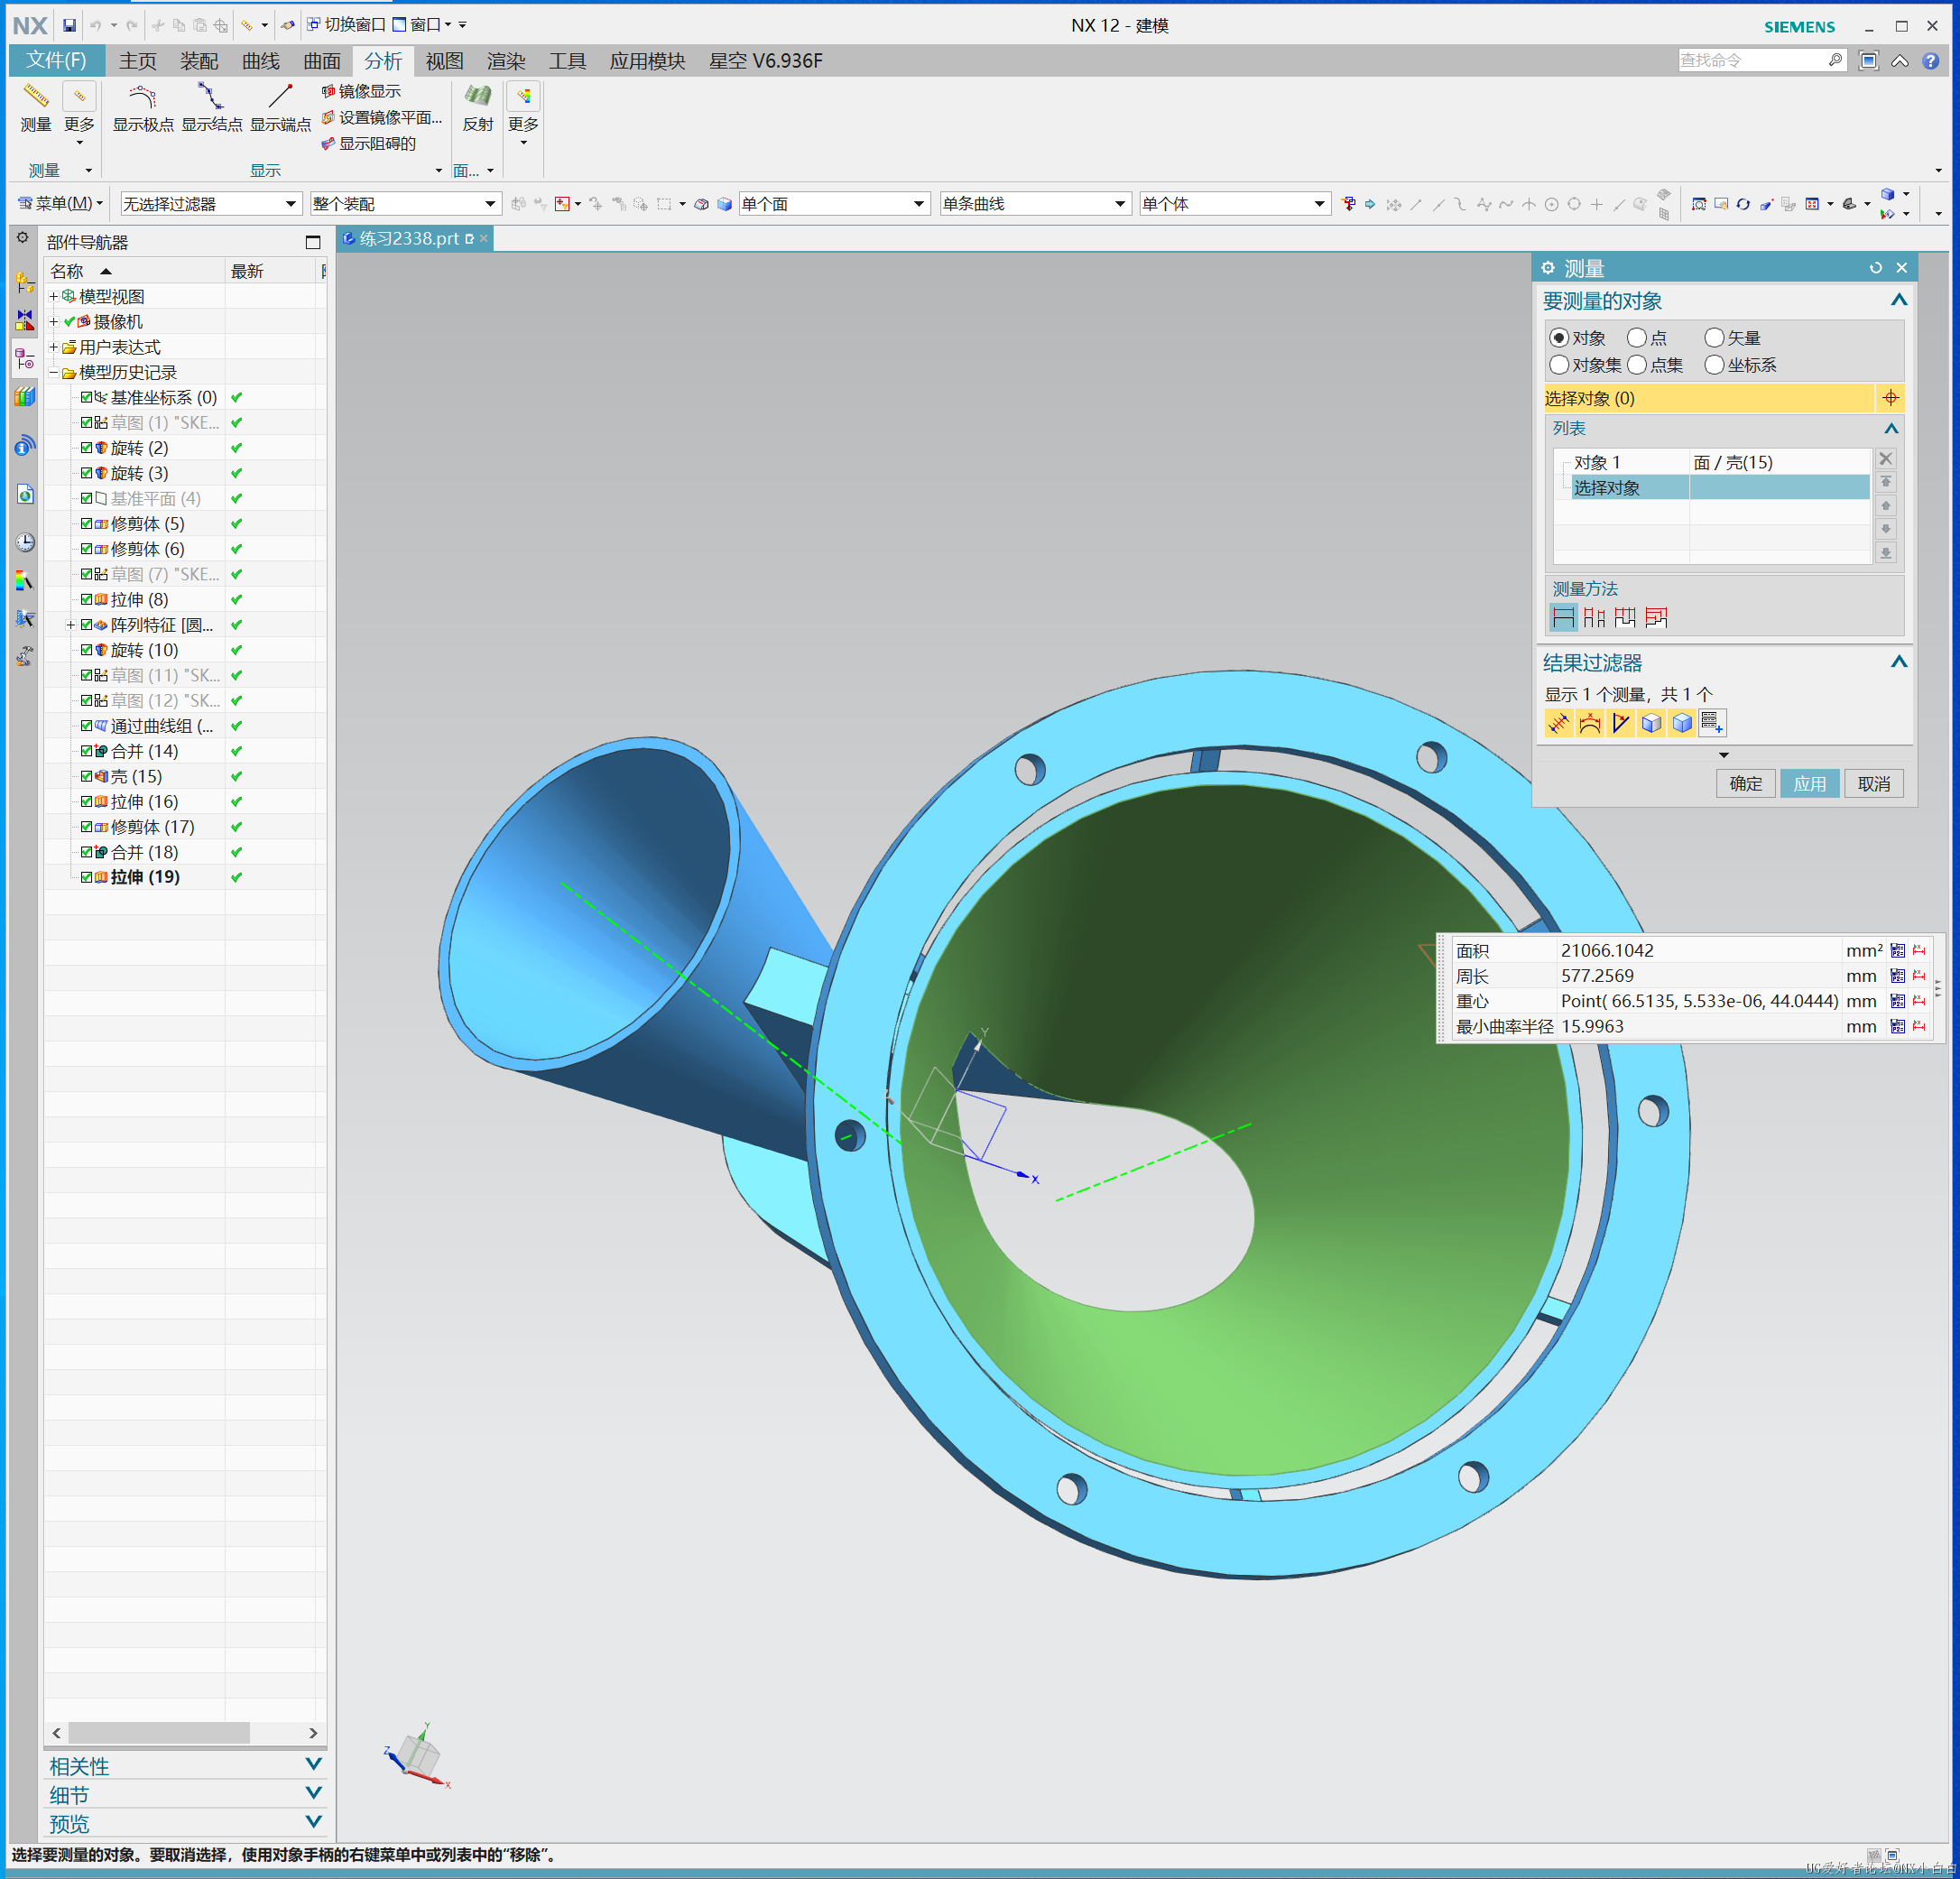Toggle checkbox for 壳 (15) feature
Image resolution: width=1960 pixels, height=1879 pixels.
pos(87,776)
